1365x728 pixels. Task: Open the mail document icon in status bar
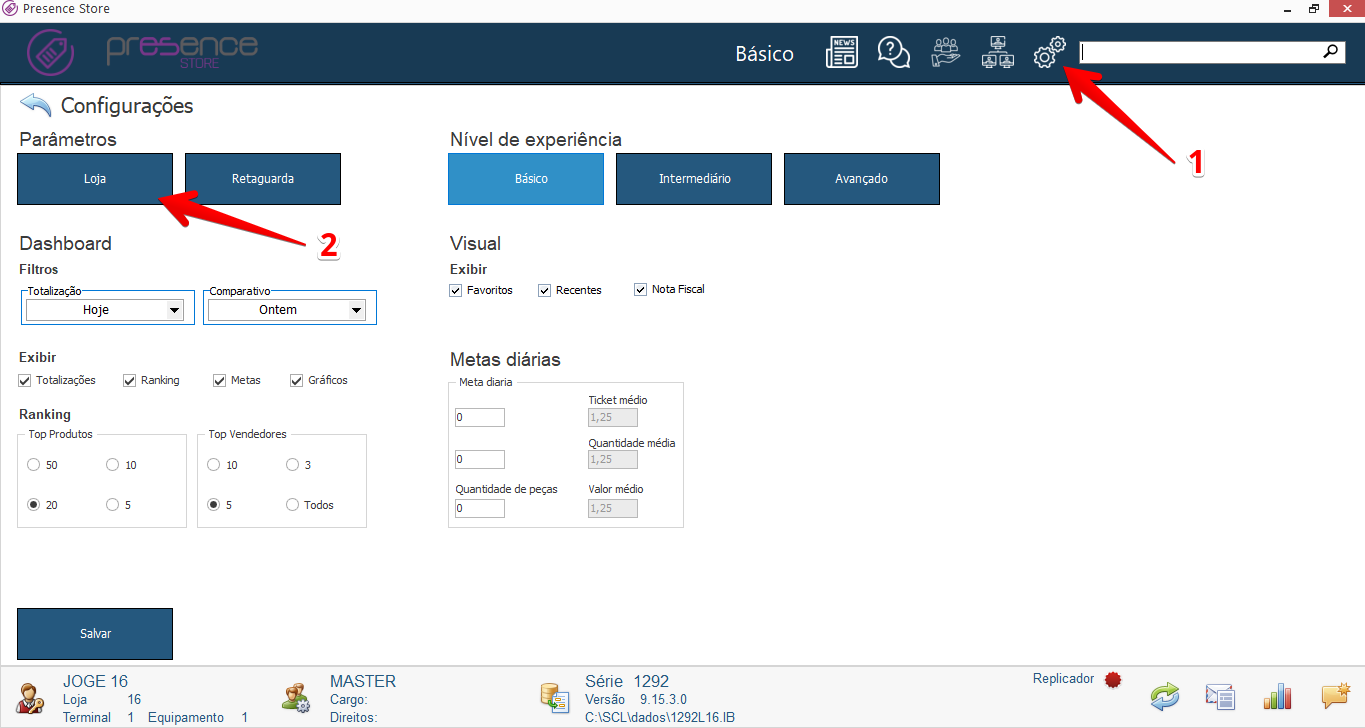(x=1220, y=696)
